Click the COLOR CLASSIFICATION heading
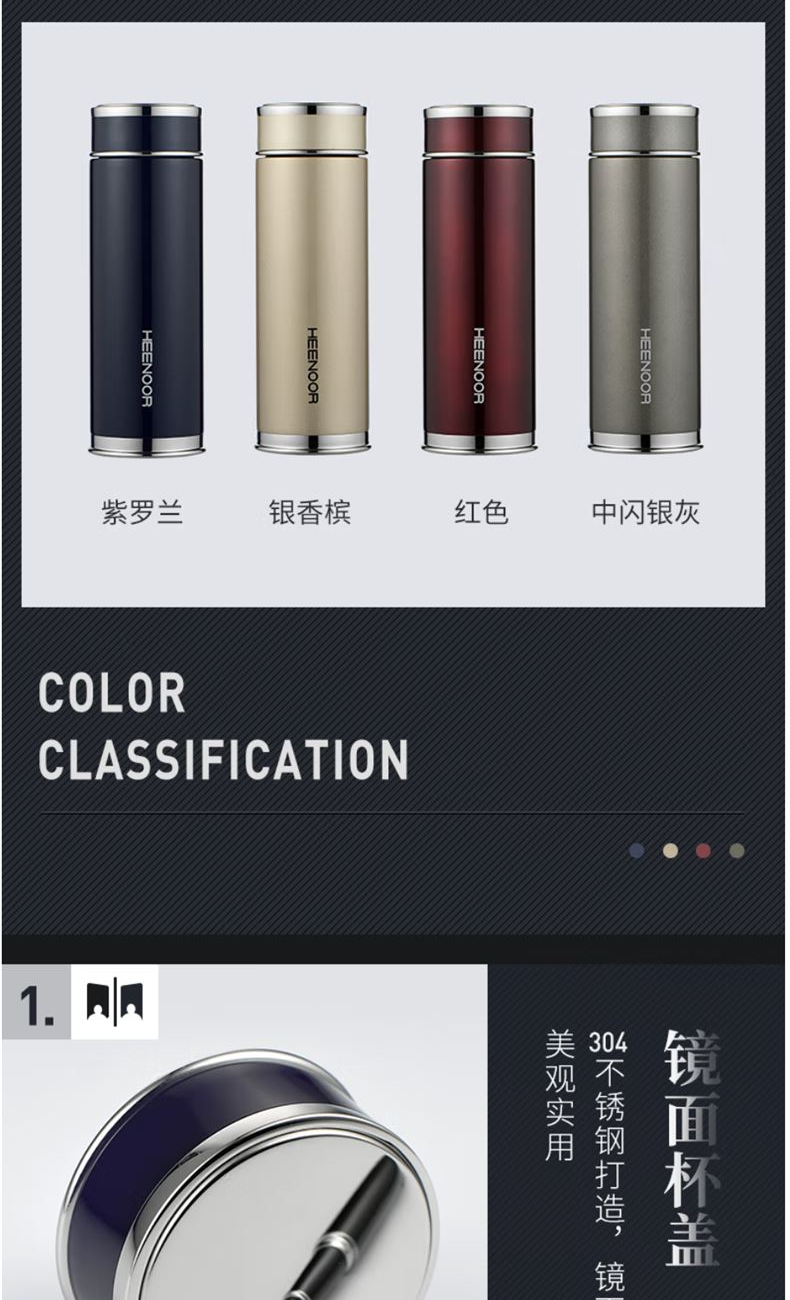 click(x=223, y=727)
